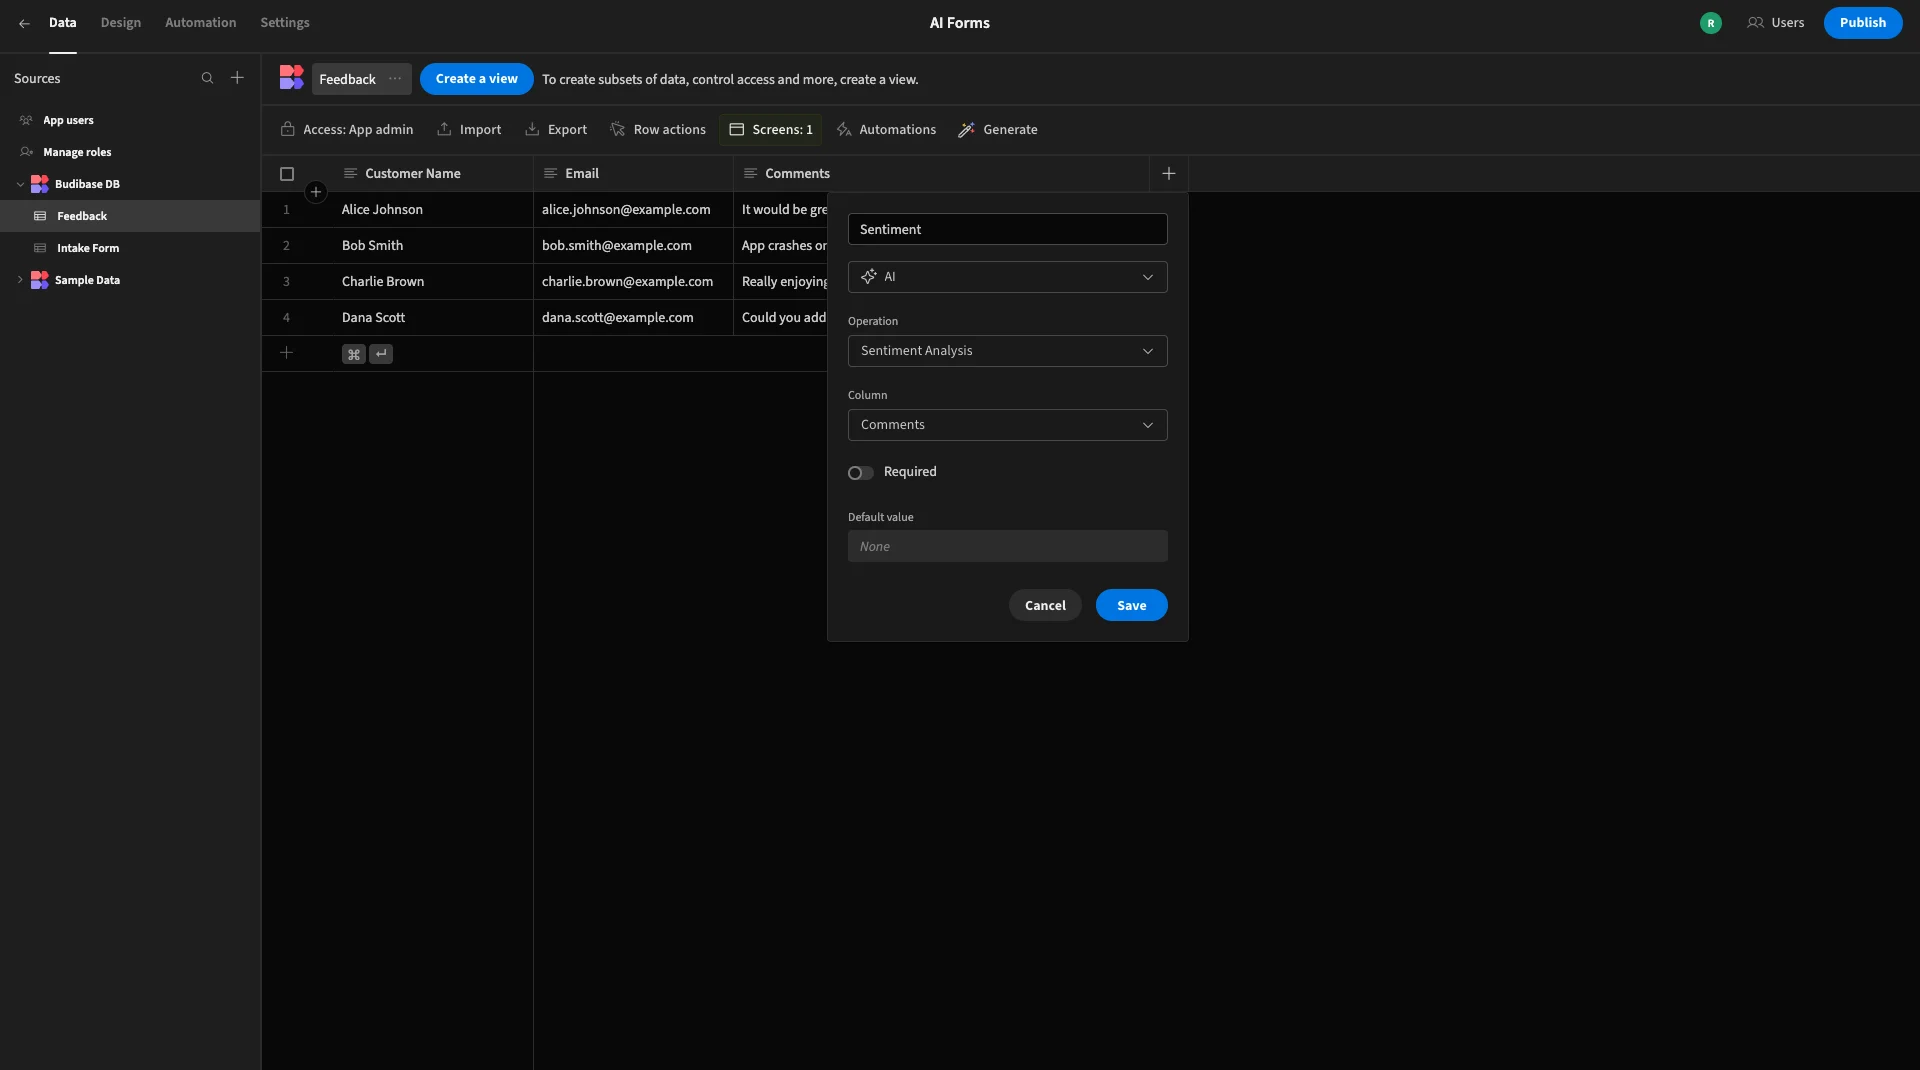Click the Charlie Brown cell

coord(433,282)
